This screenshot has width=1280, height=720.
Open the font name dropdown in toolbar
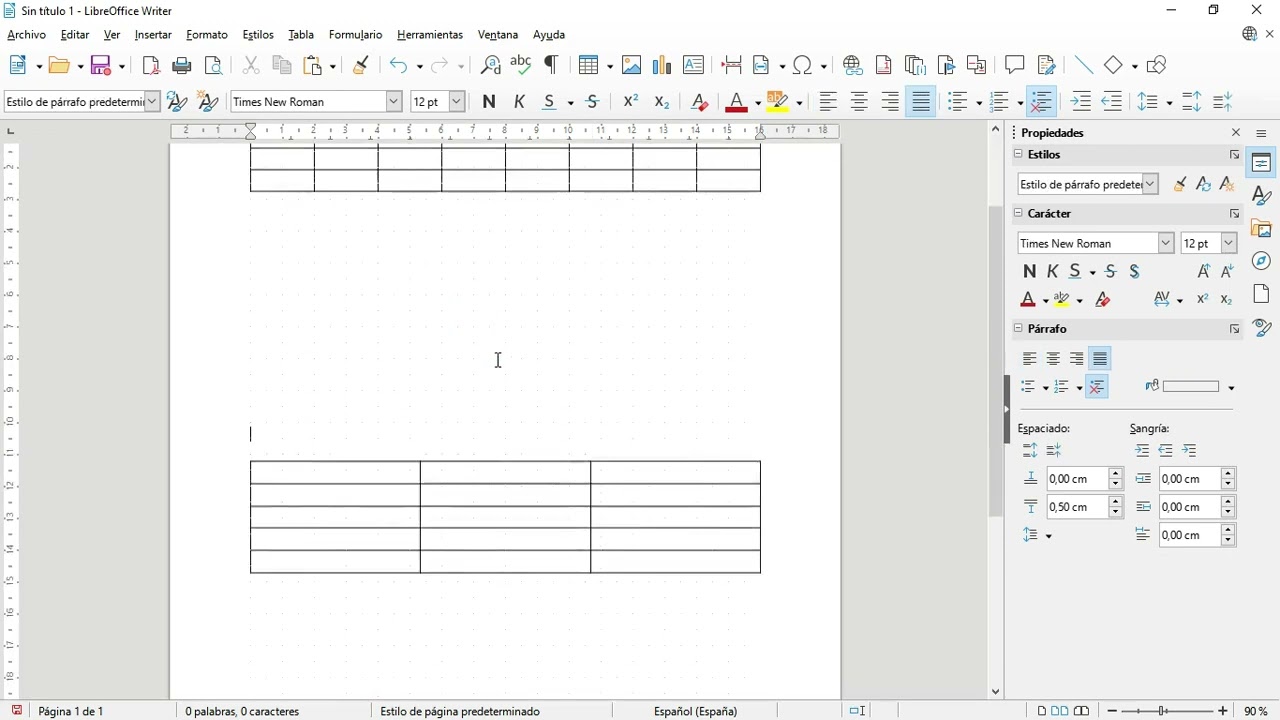pos(394,101)
